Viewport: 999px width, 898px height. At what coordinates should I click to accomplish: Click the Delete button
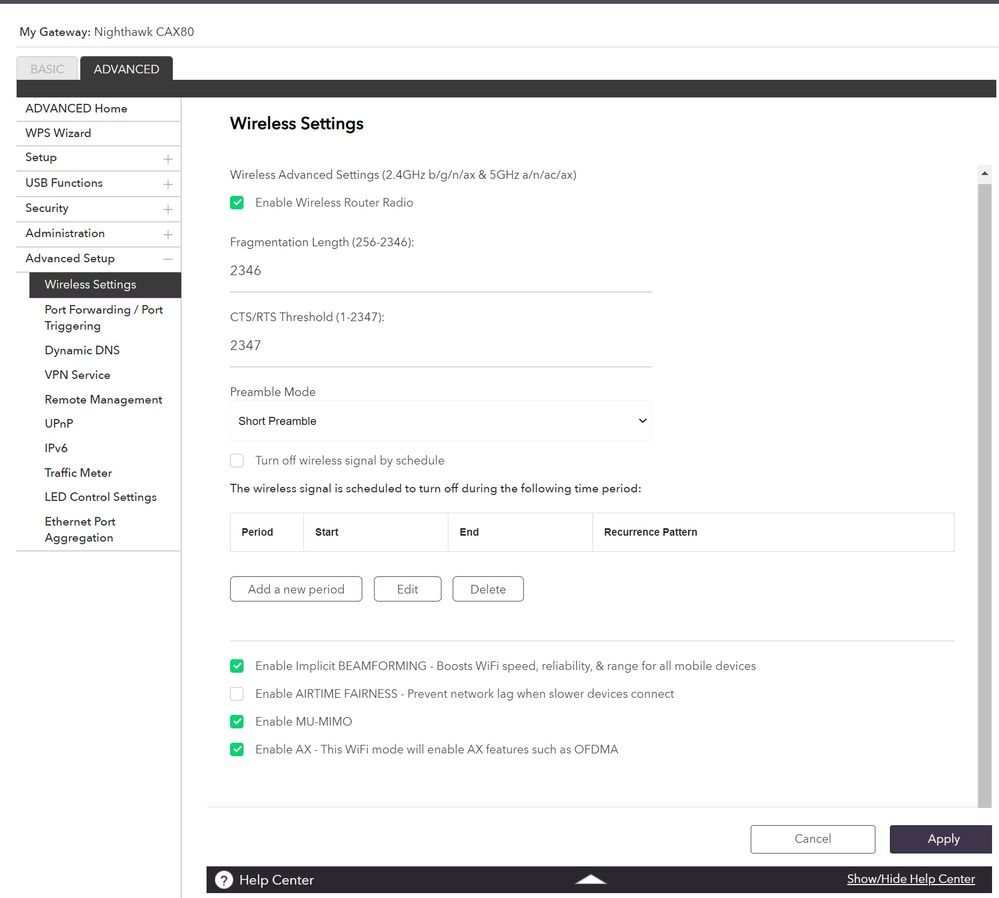[x=488, y=589]
